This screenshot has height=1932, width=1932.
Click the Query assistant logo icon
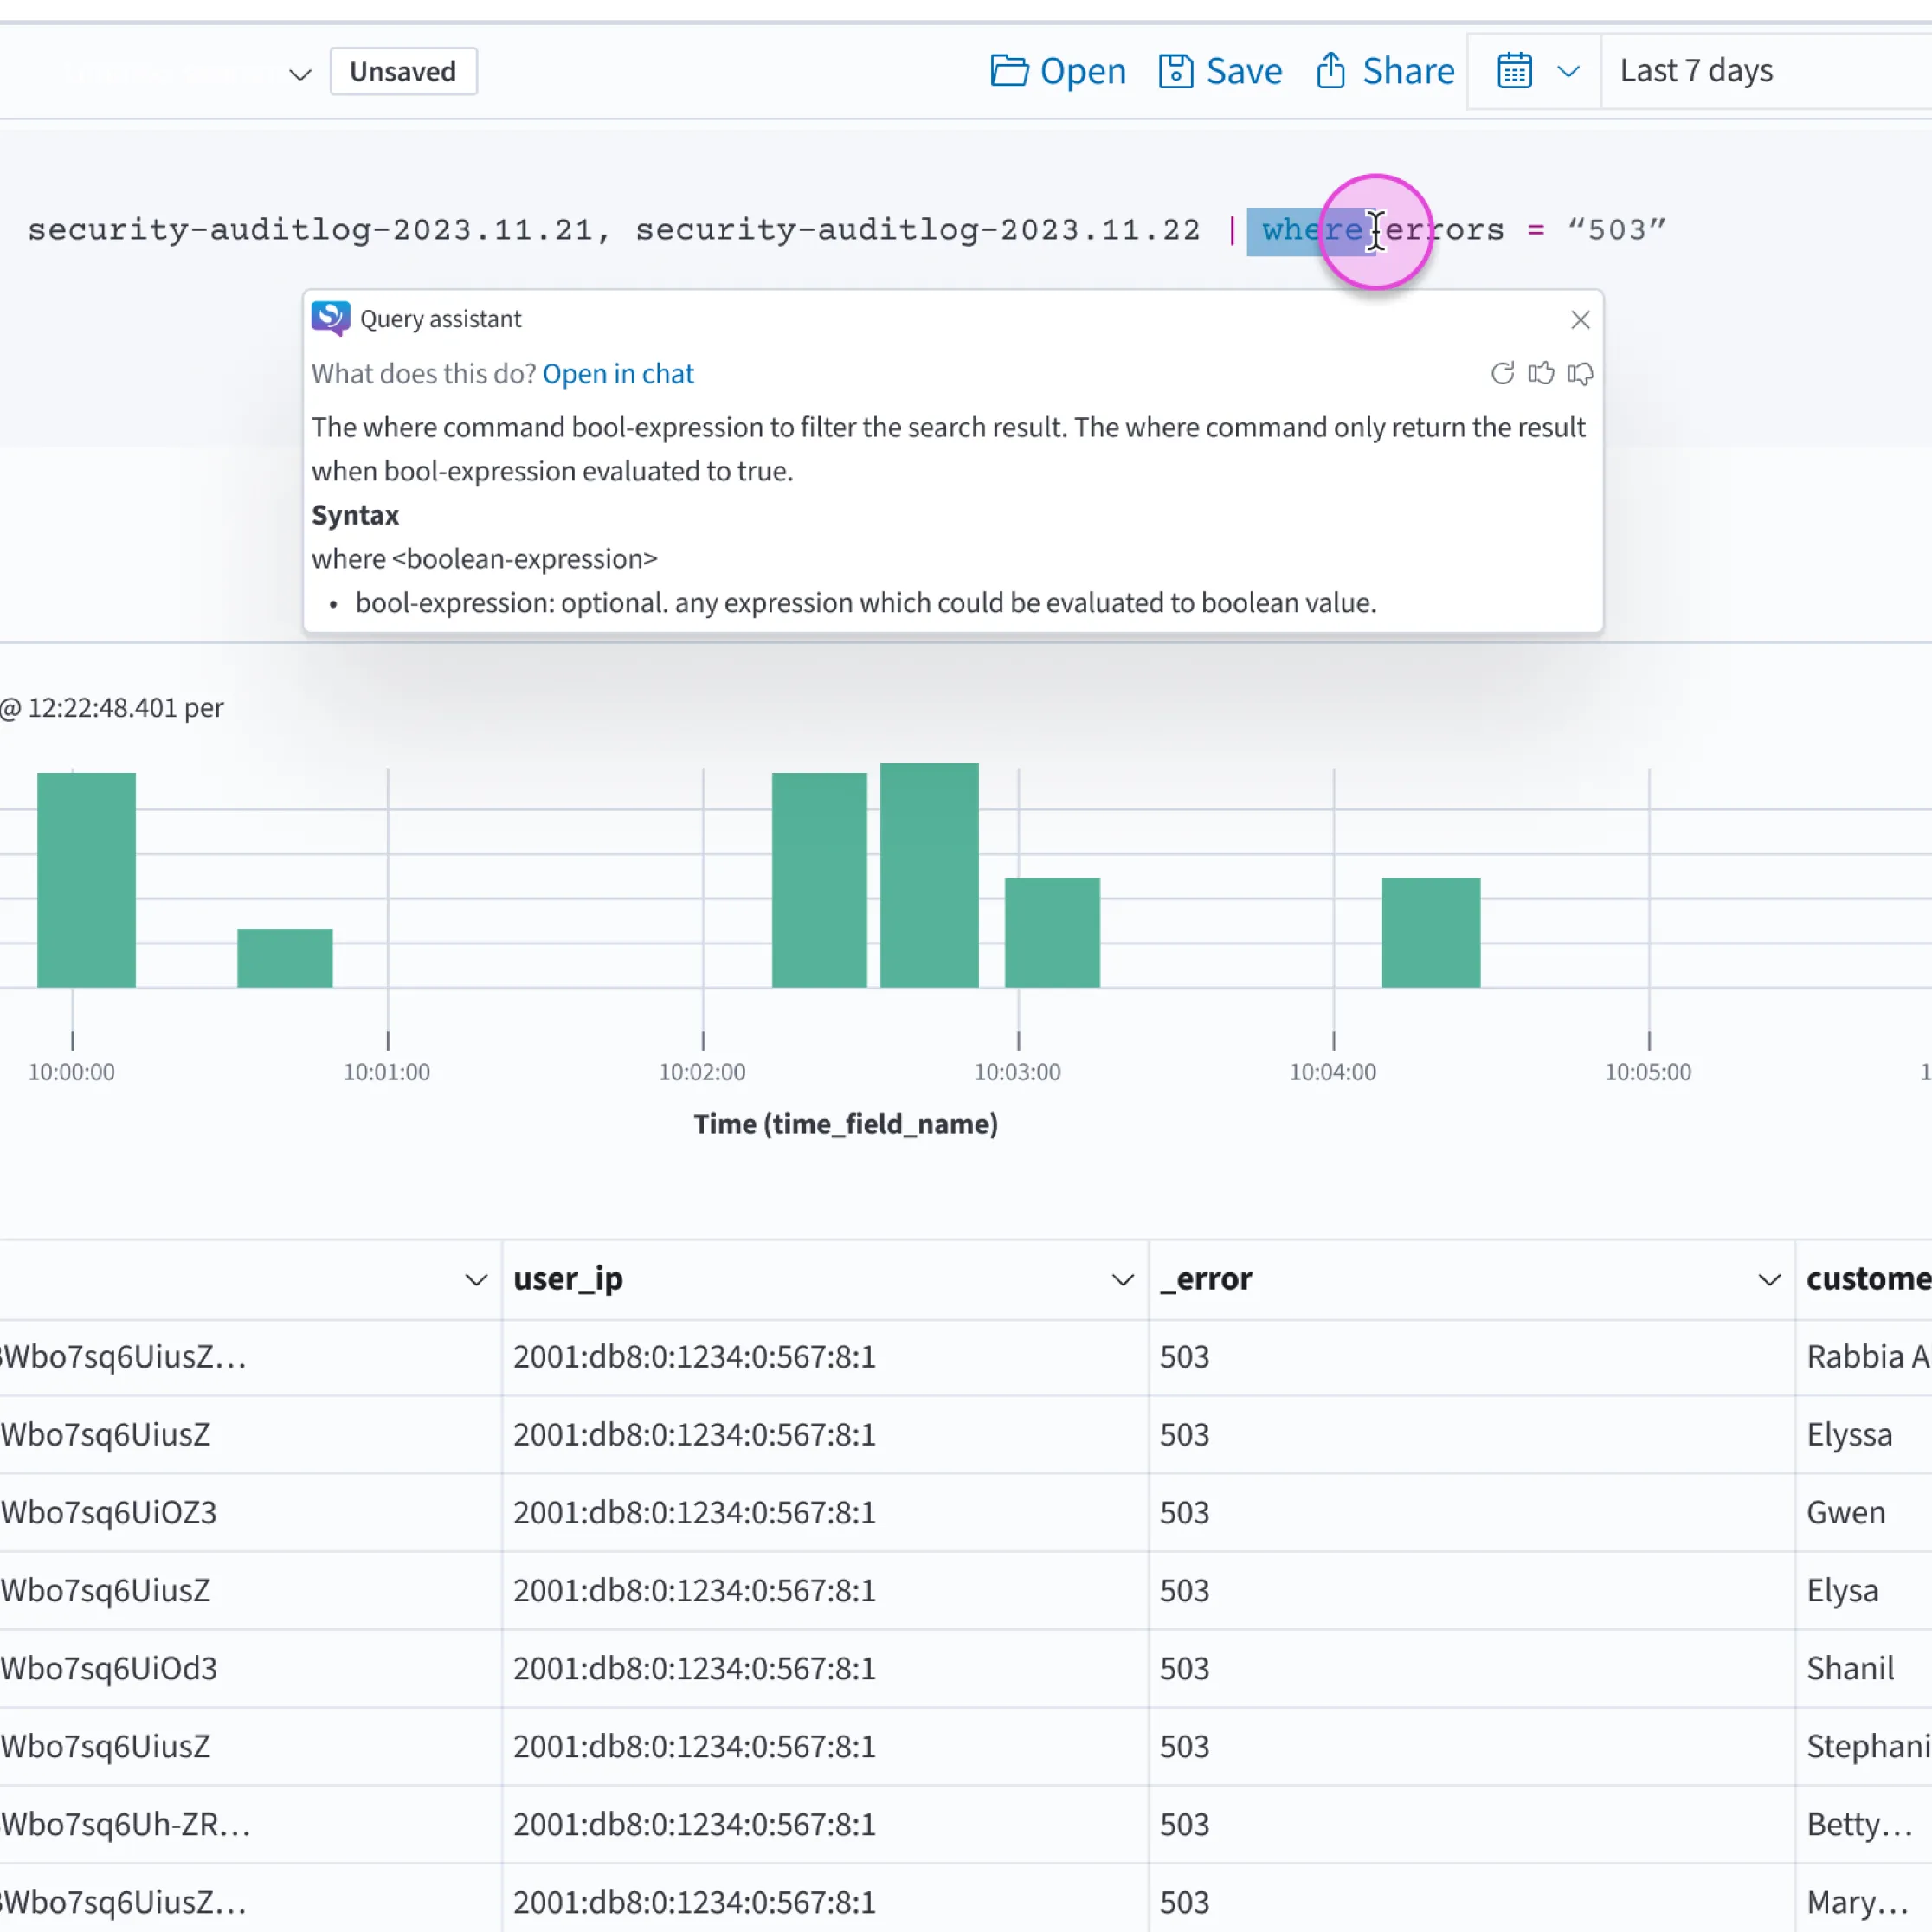point(331,319)
